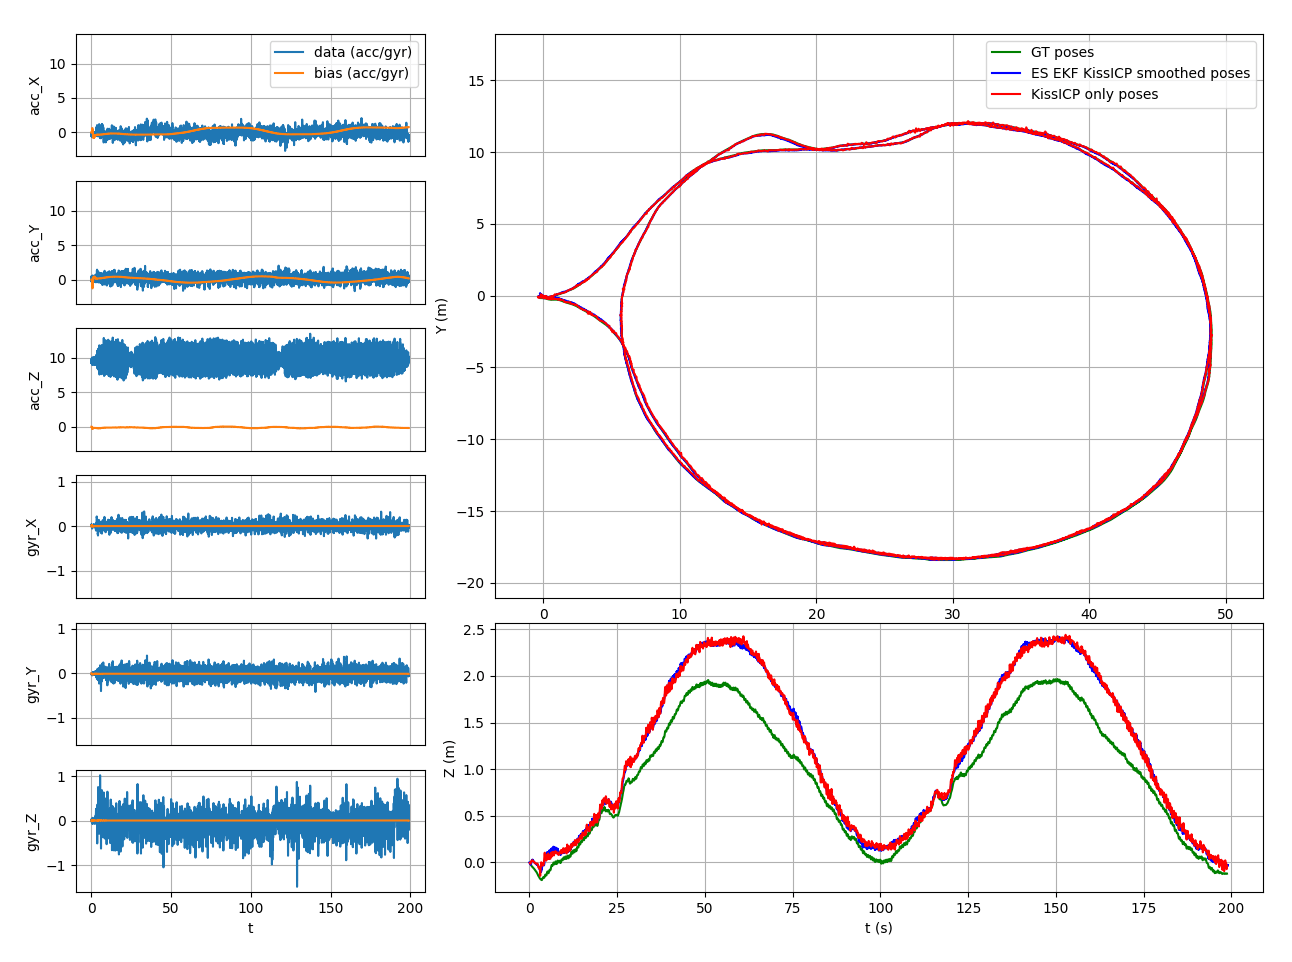The height and width of the screenshot is (962, 1292).
Task: Click blue line swatch beside "data (acc/gyr)"
Action: (289, 52)
